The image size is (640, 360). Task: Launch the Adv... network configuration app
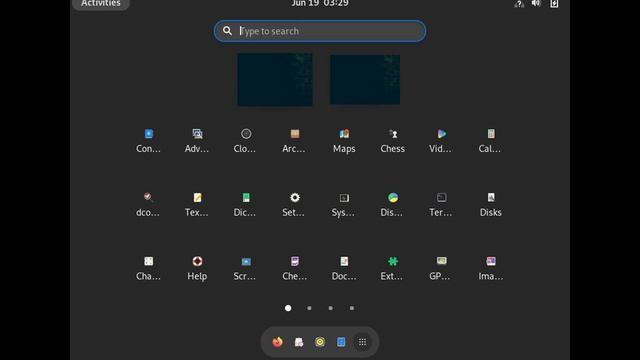(x=197, y=140)
